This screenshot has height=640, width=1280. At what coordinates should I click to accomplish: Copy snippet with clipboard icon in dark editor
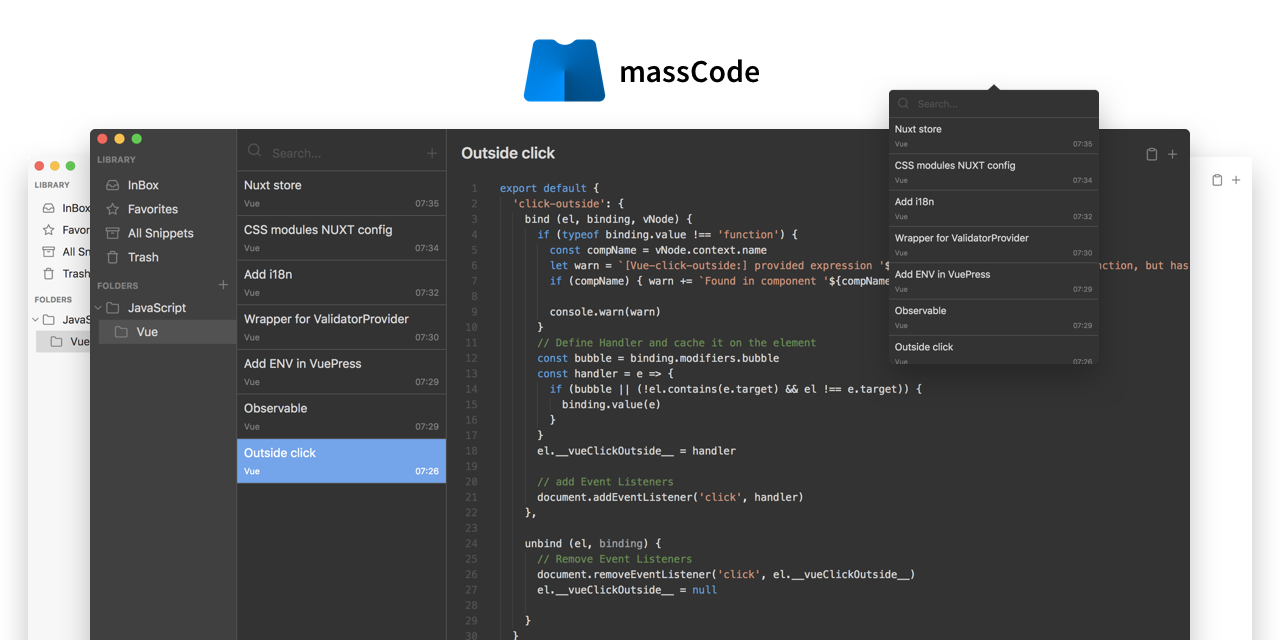coord(1152,154)
